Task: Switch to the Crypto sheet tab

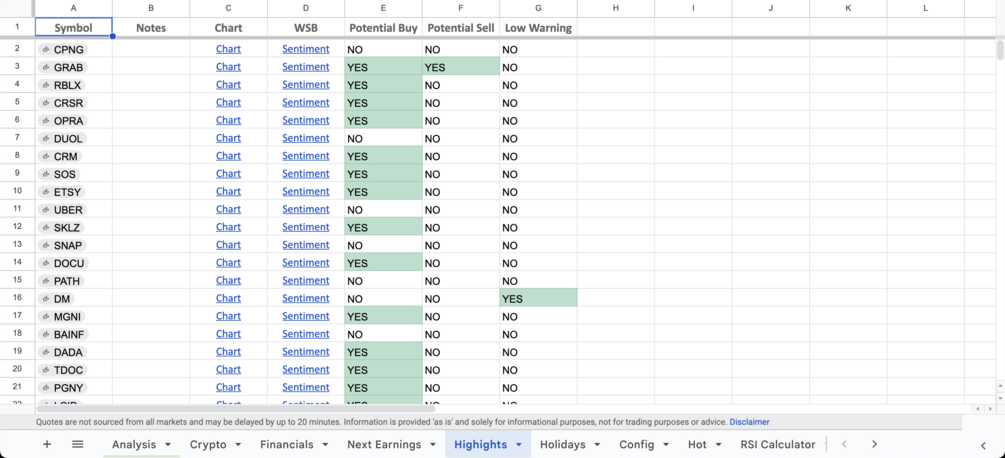Action: (x=208, y=445)
